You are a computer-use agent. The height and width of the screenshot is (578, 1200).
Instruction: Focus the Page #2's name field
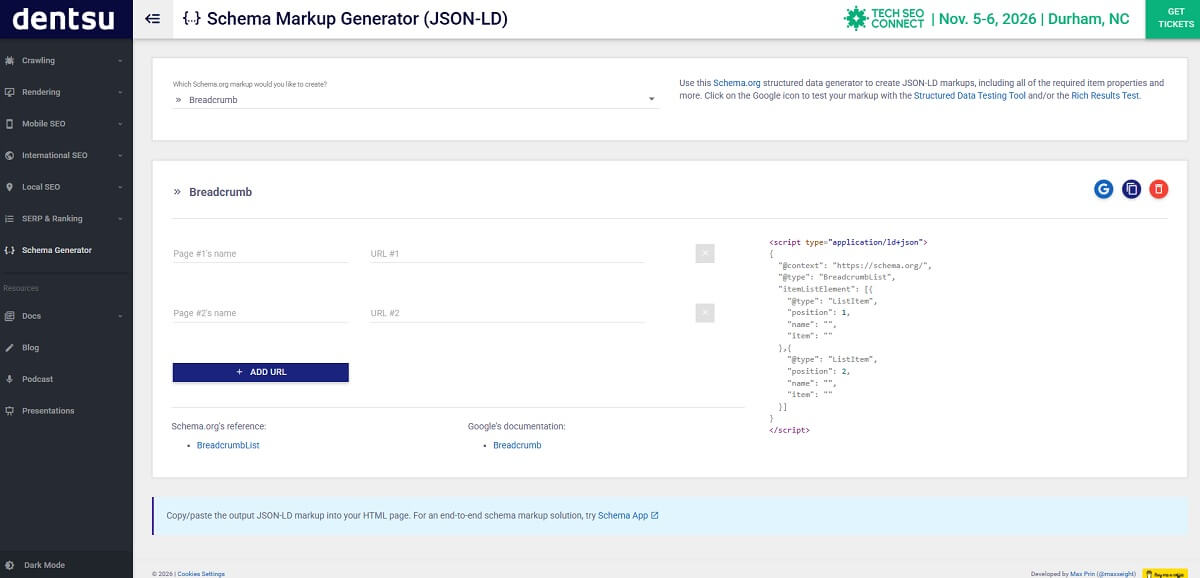click(260, 313)
